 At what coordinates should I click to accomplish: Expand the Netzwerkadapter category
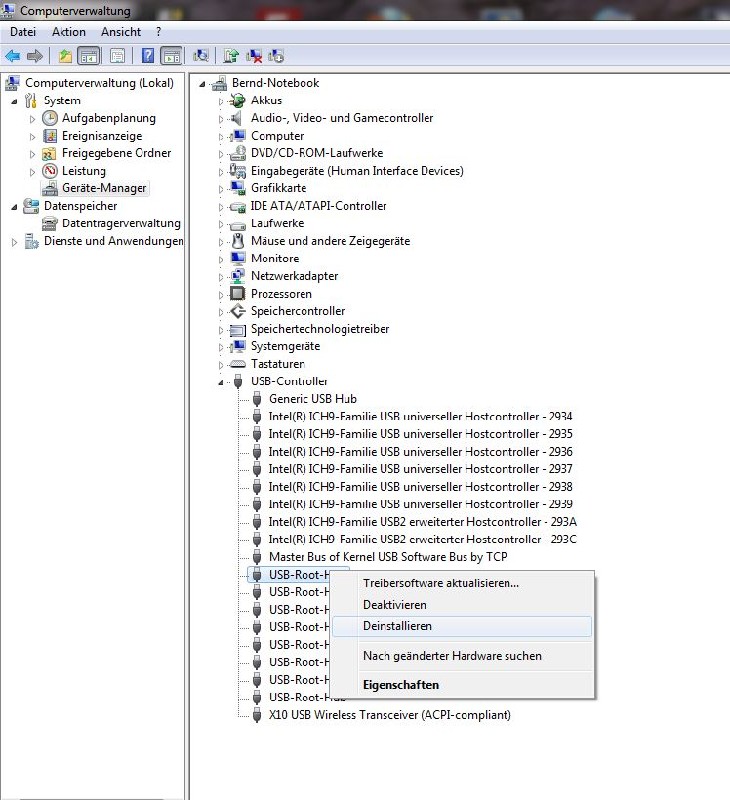[221, 276]
